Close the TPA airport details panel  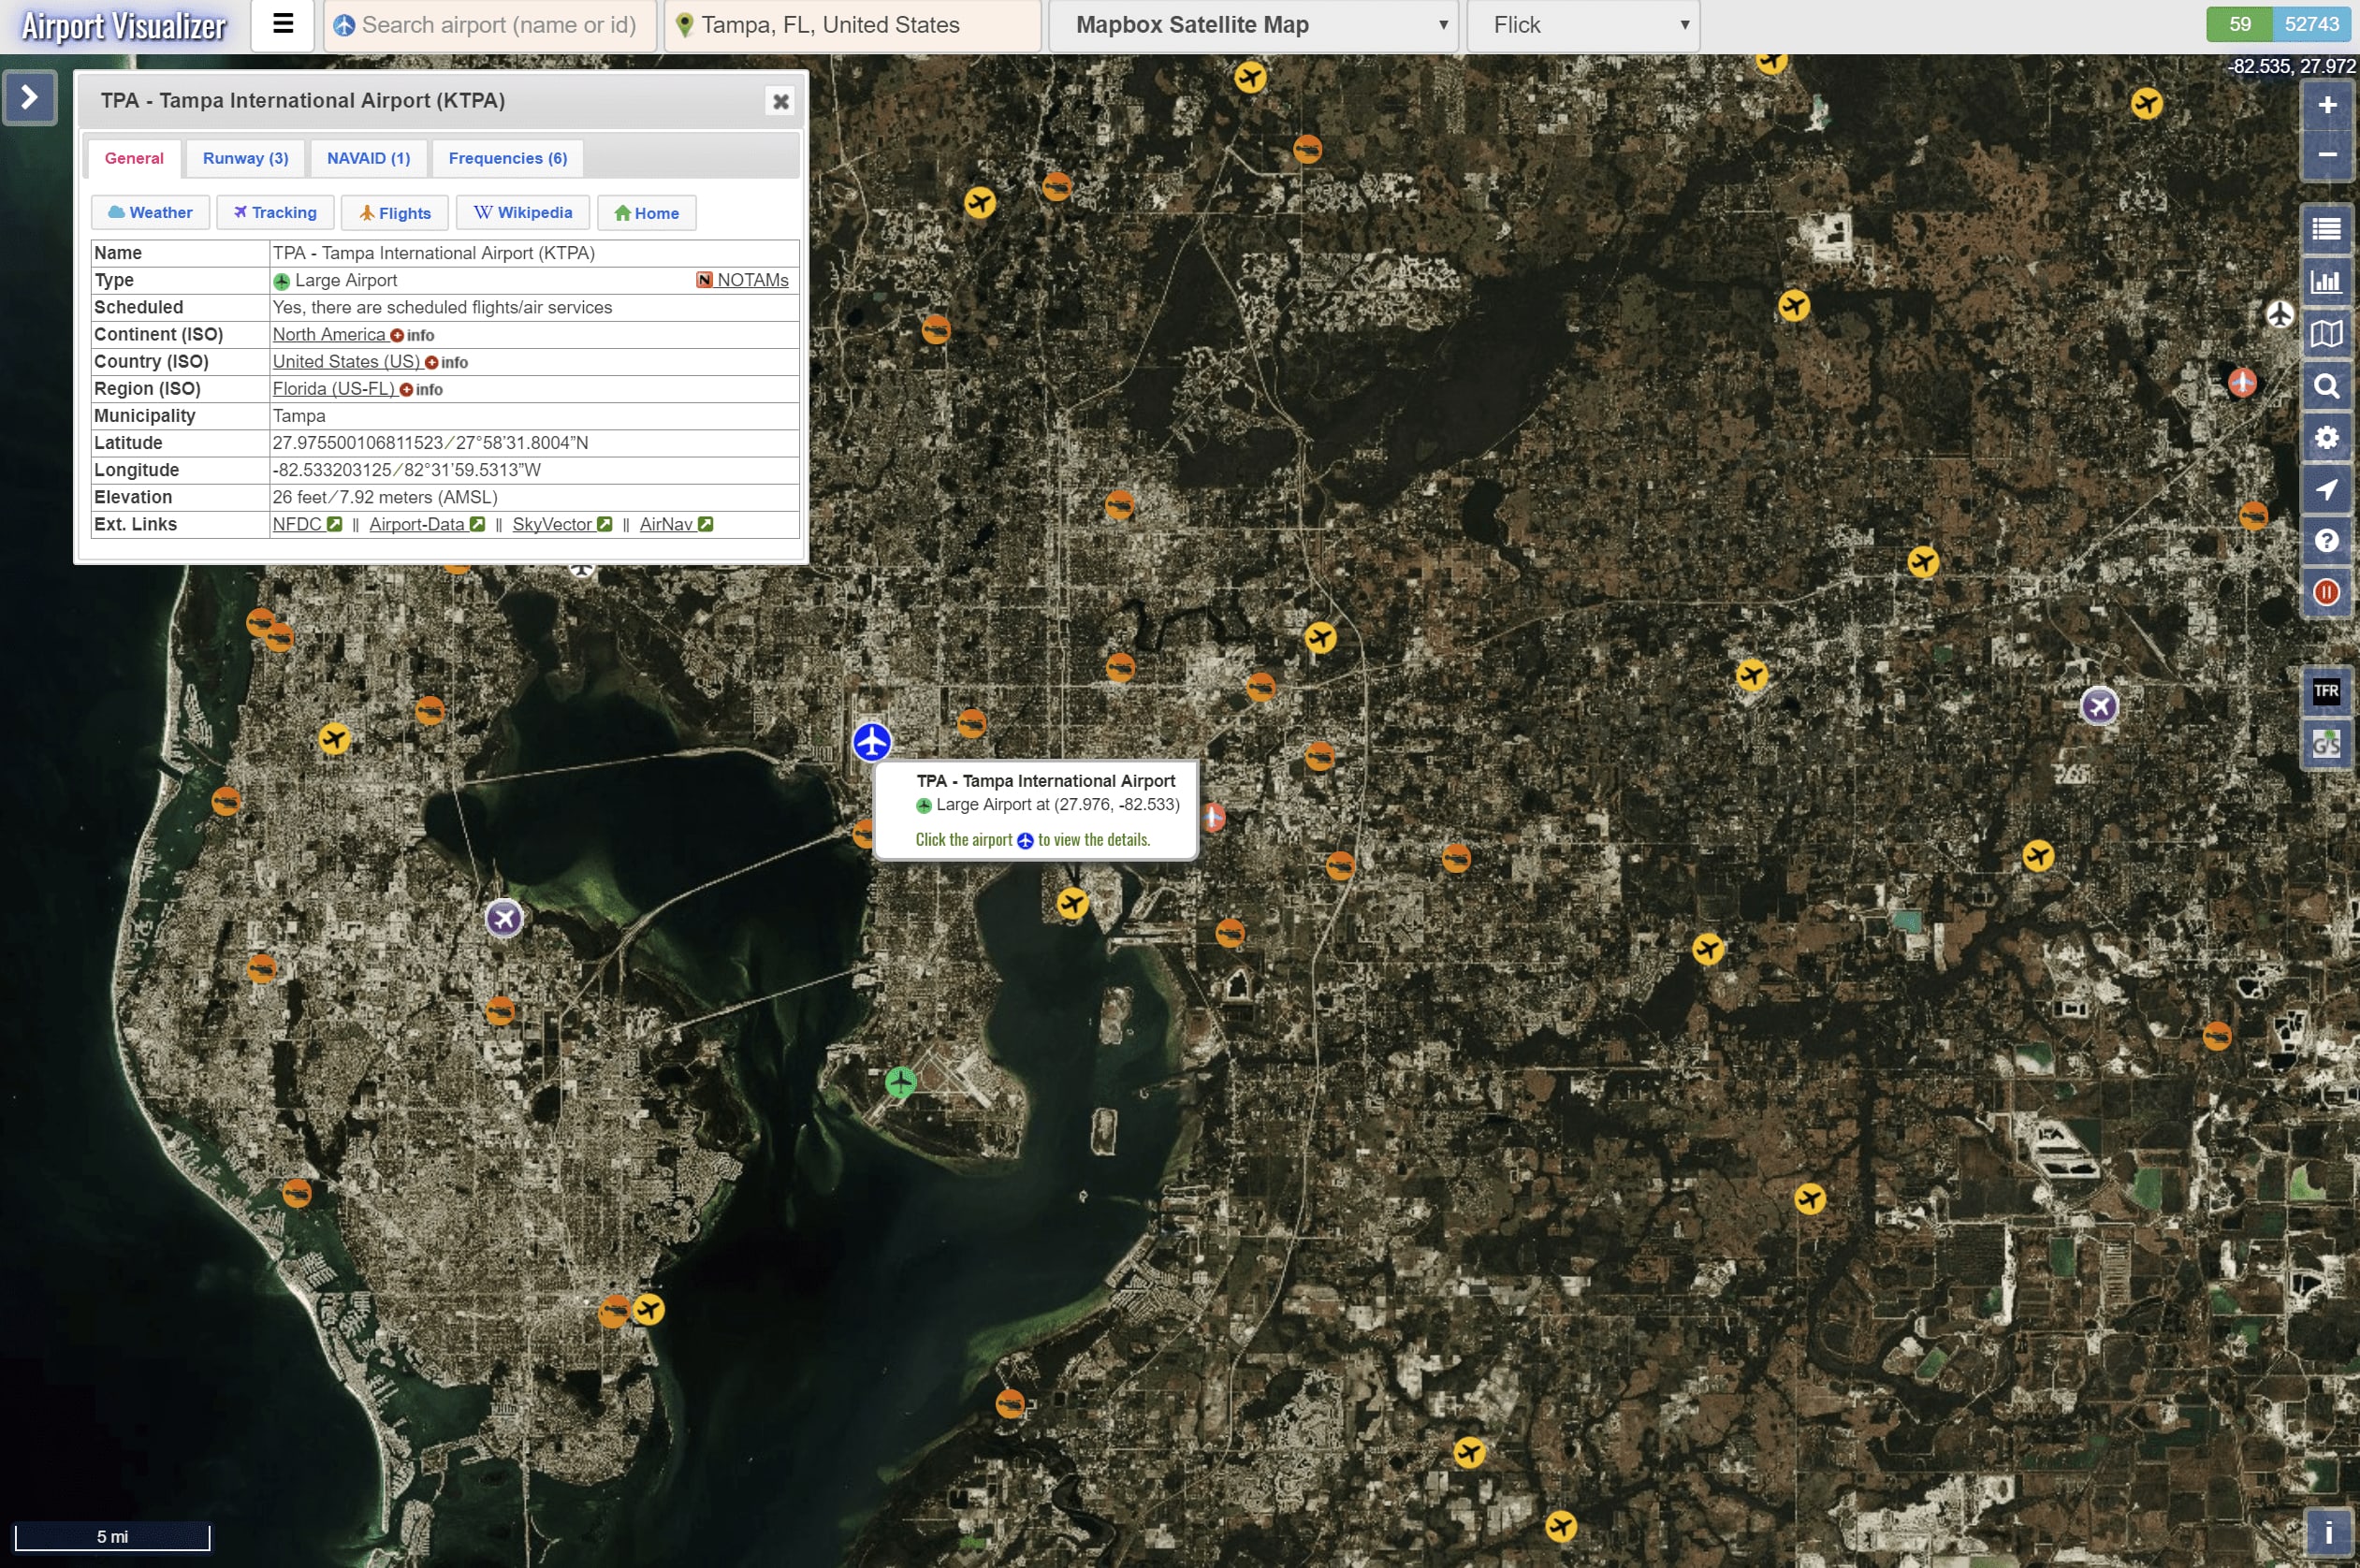tap(781, 101)
